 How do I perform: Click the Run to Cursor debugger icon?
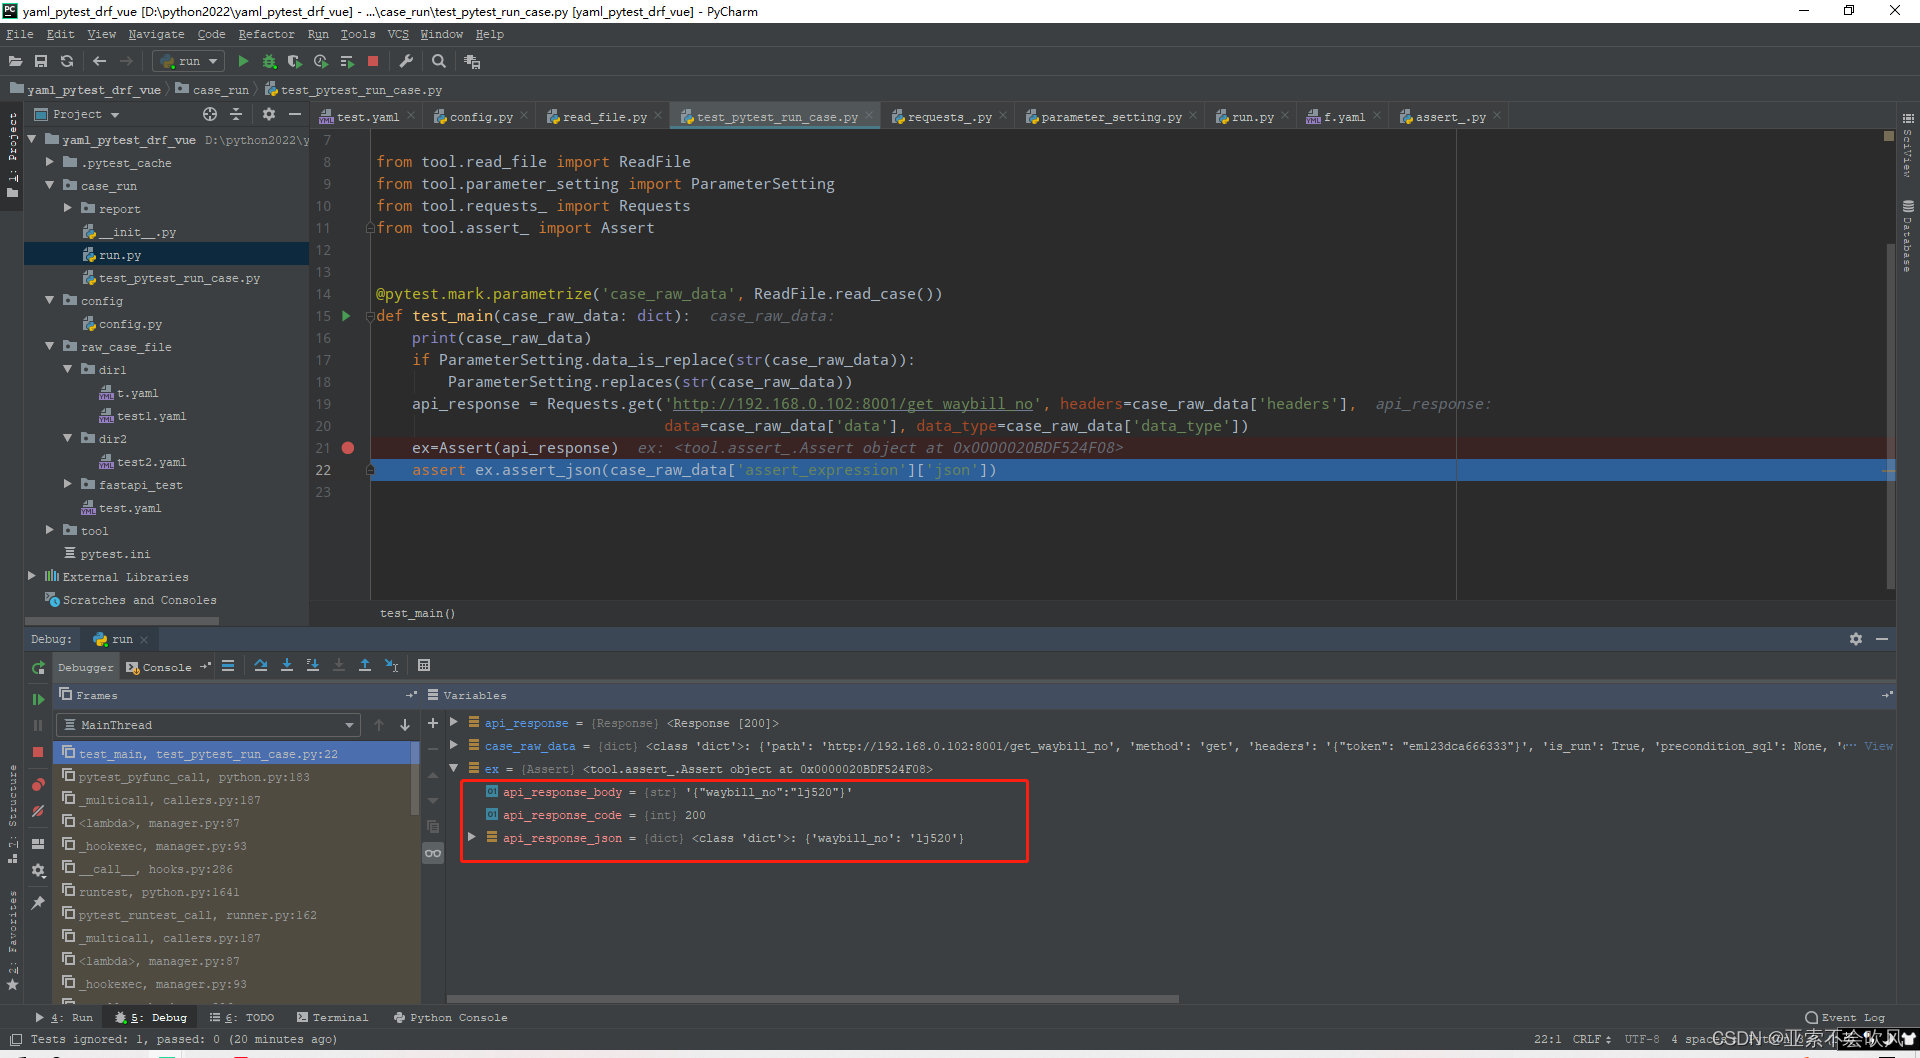coord(391,666)
